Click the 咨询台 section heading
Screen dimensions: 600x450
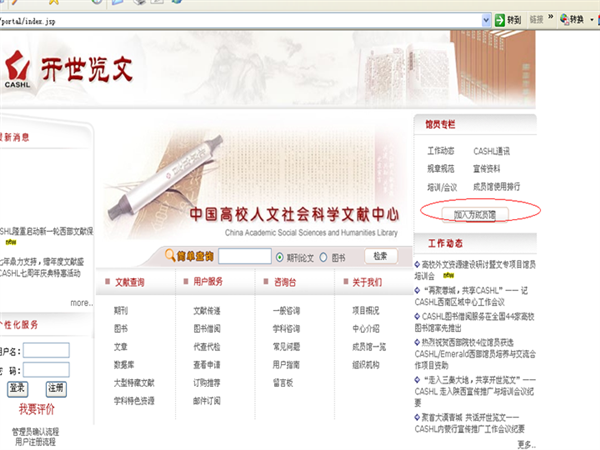(x=285, y=282)
